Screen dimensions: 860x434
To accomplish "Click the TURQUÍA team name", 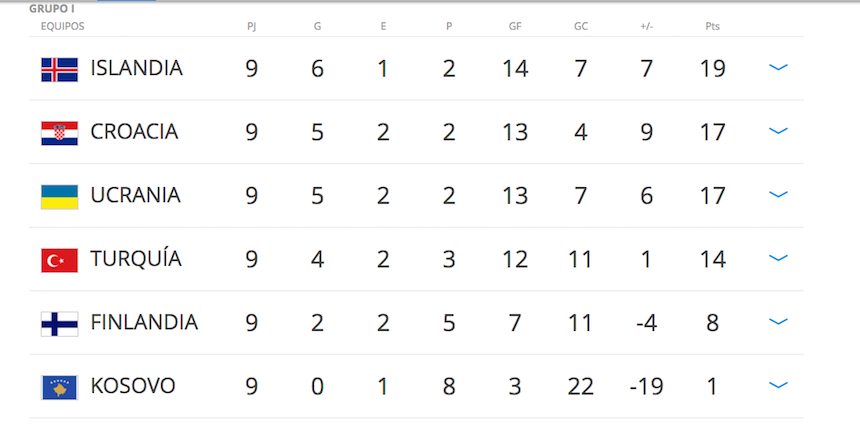I will click(136, 259).
